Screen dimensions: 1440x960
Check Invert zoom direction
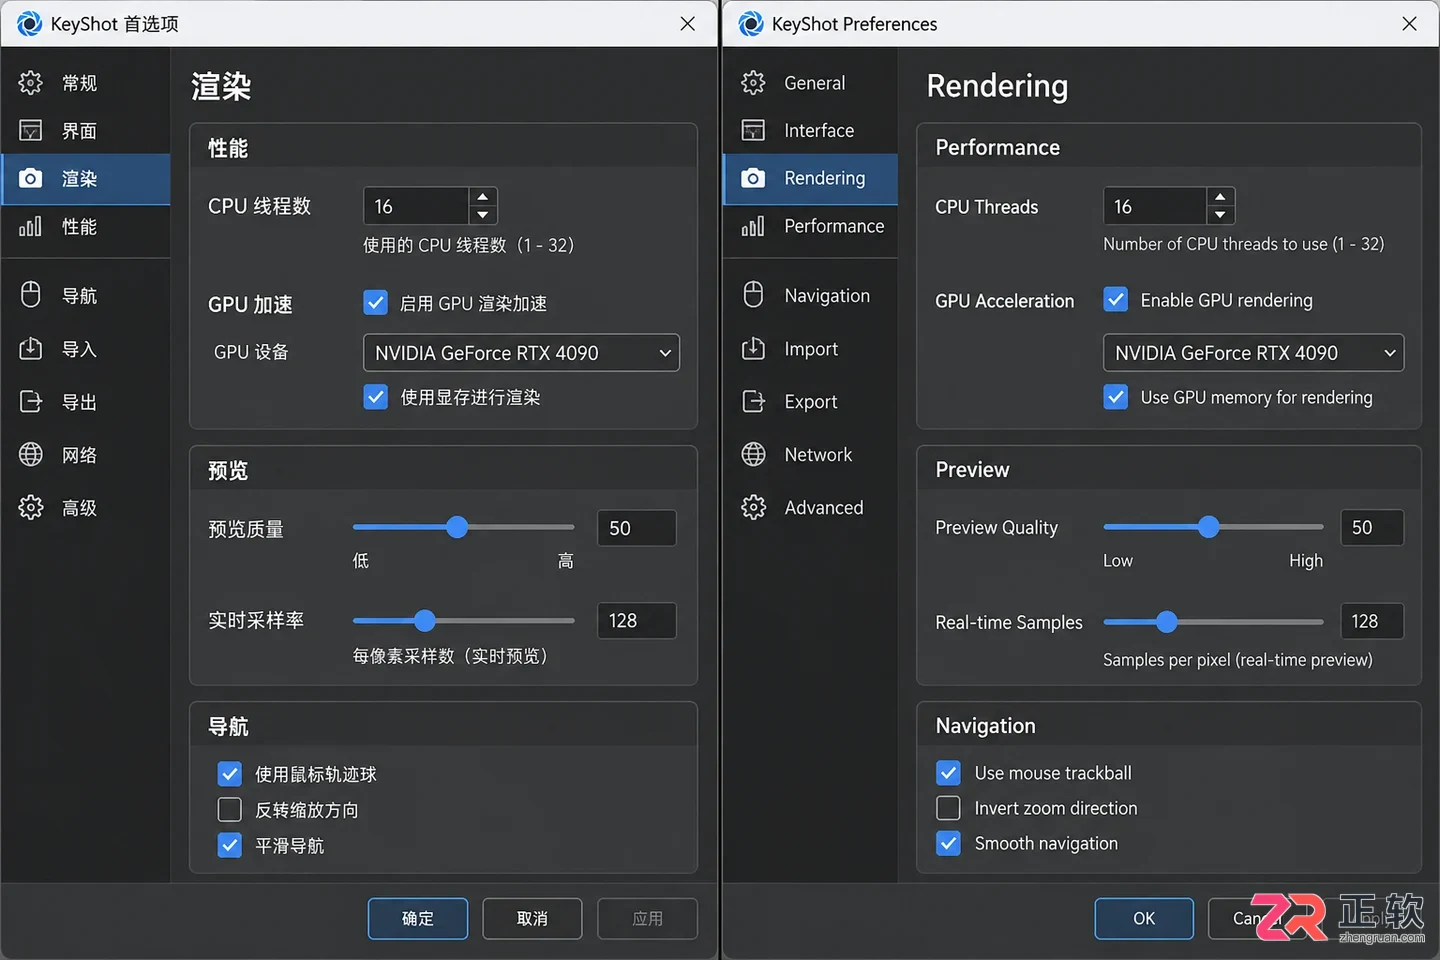click(949, 808)
